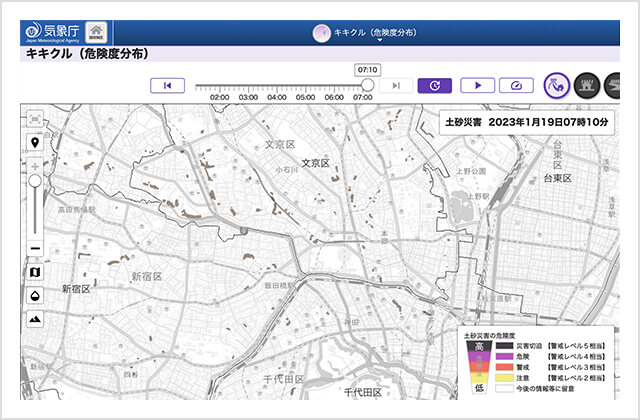Click the map zoom slider handle

click(x=35, y=181)
